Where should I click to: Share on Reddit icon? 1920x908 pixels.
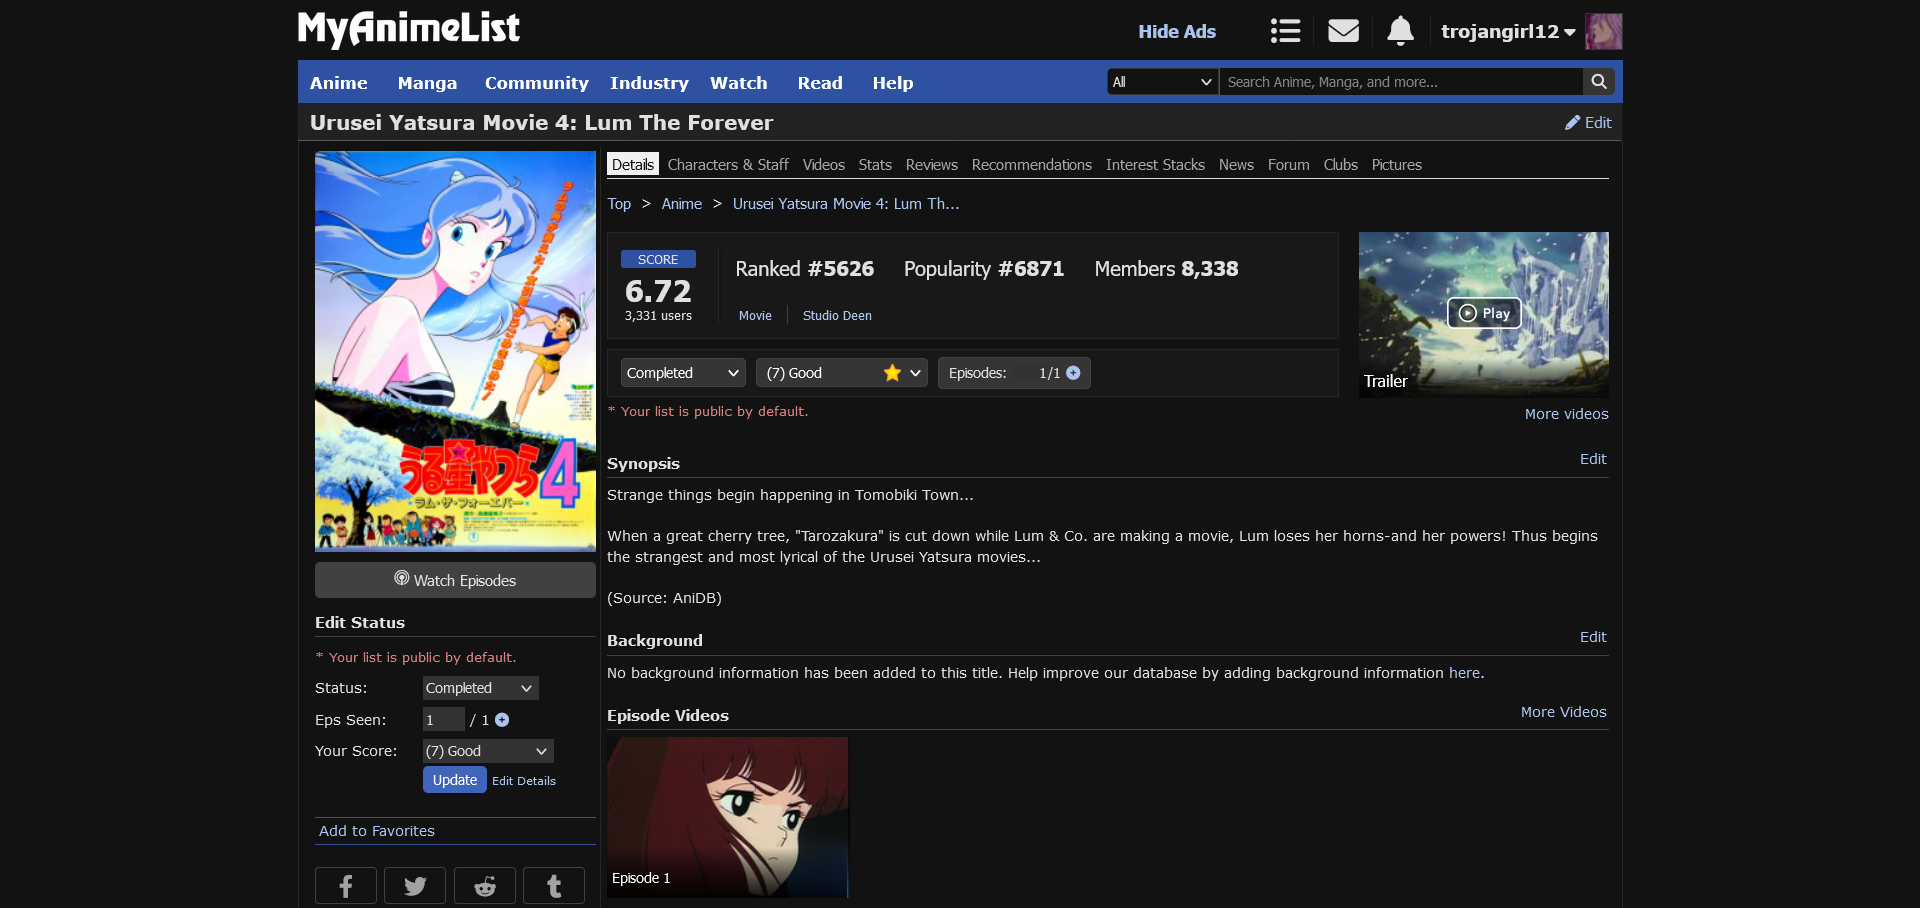point(485,886)
